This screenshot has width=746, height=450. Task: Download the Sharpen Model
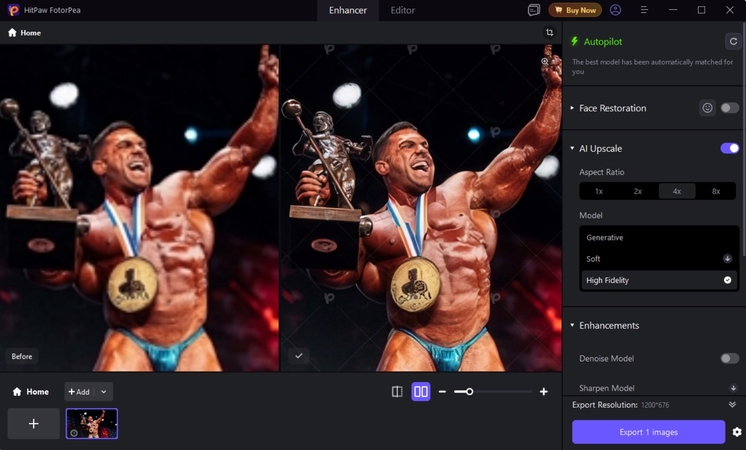(x=733, y=388)
